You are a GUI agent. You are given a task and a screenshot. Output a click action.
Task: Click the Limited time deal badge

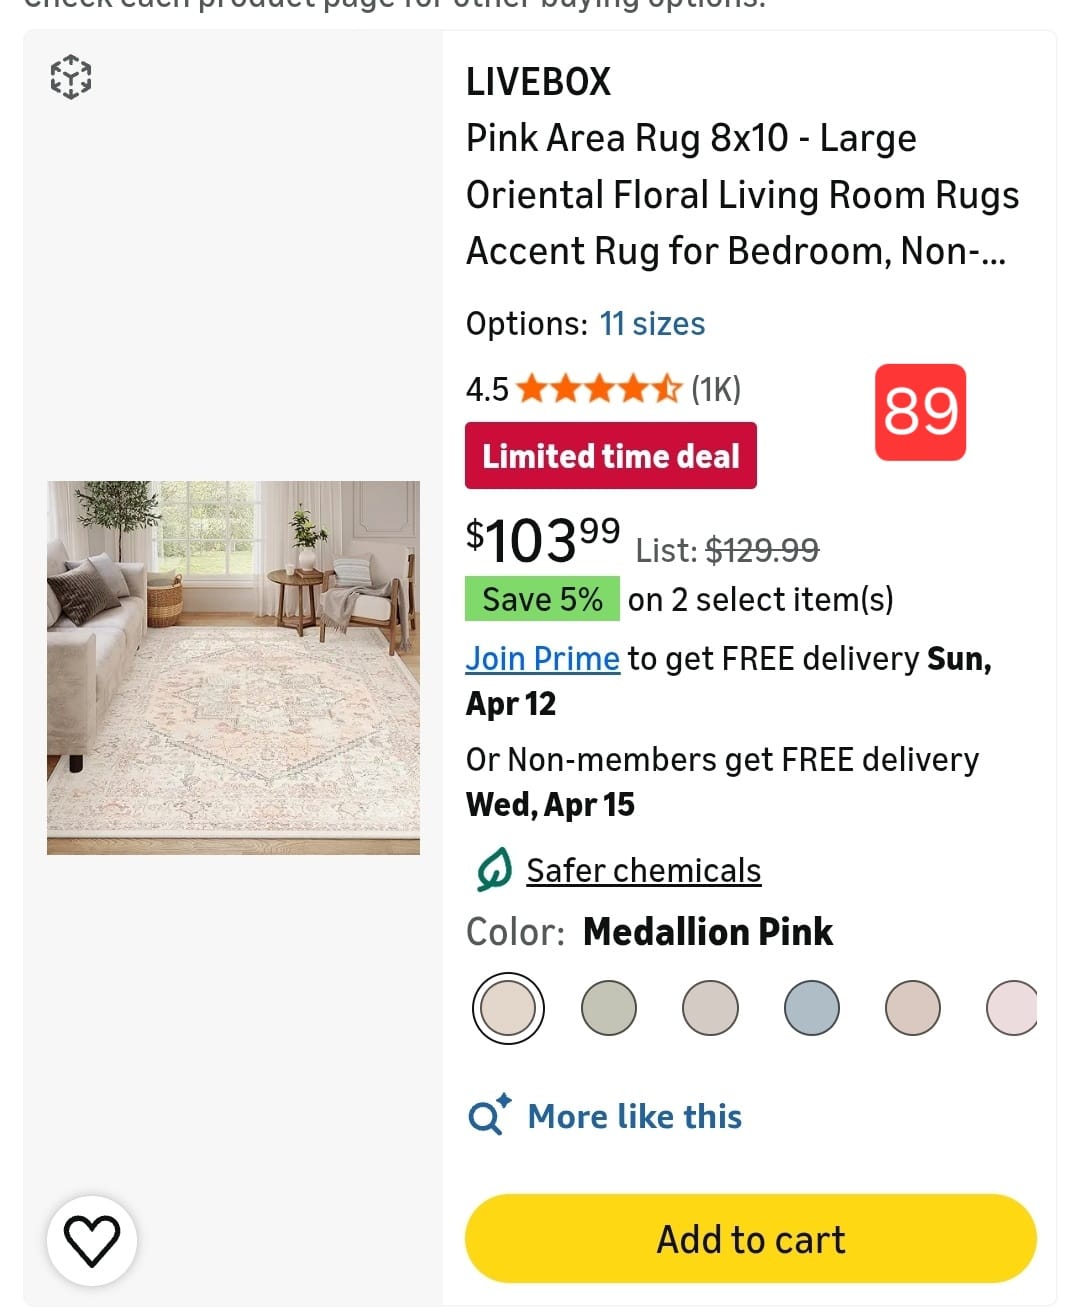[610, 456]
